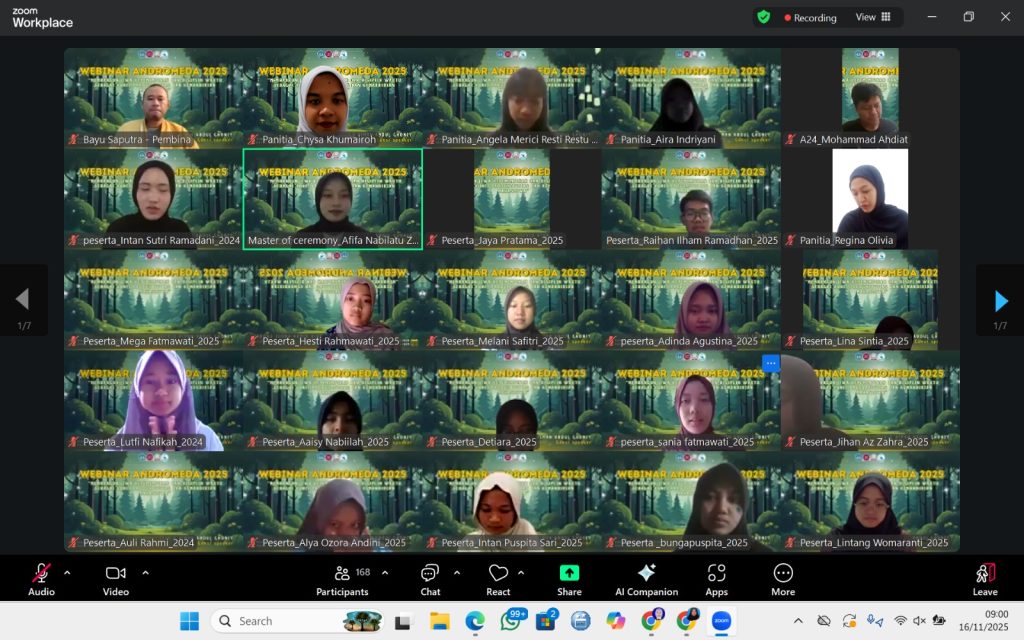This screenshot has height=640, width=1024.
Task: Open the More options menu
Action: click(x=783, y=578)
